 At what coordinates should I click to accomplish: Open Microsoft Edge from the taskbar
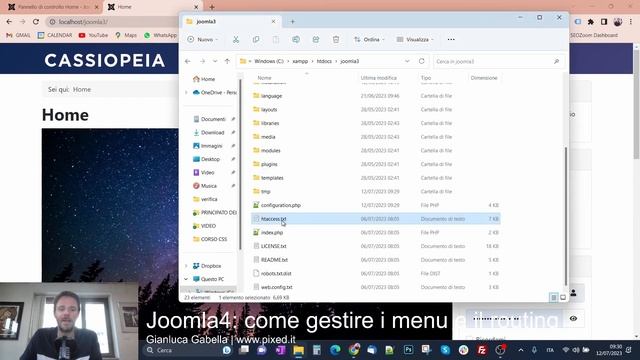(x=335, y=350)
